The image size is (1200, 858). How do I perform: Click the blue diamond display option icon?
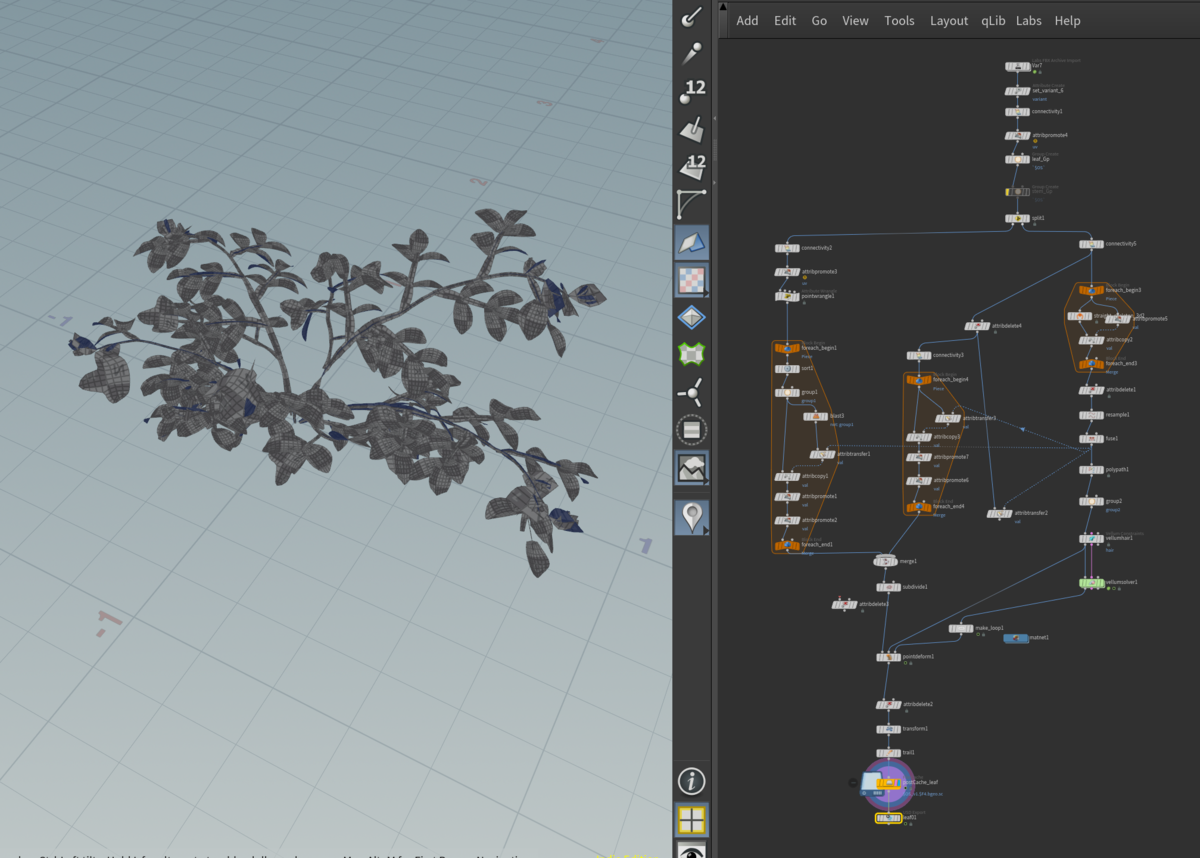pos(691,317)
